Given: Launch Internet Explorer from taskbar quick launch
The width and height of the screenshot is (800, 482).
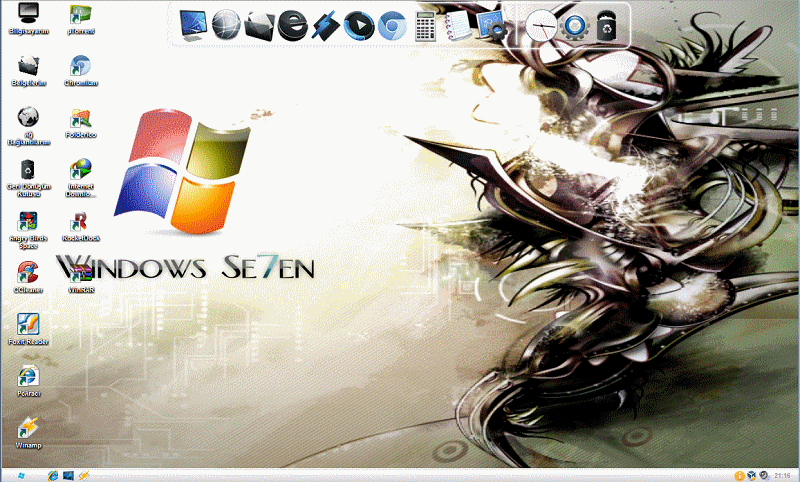Looking at the screenshot, I should (53, 476).
